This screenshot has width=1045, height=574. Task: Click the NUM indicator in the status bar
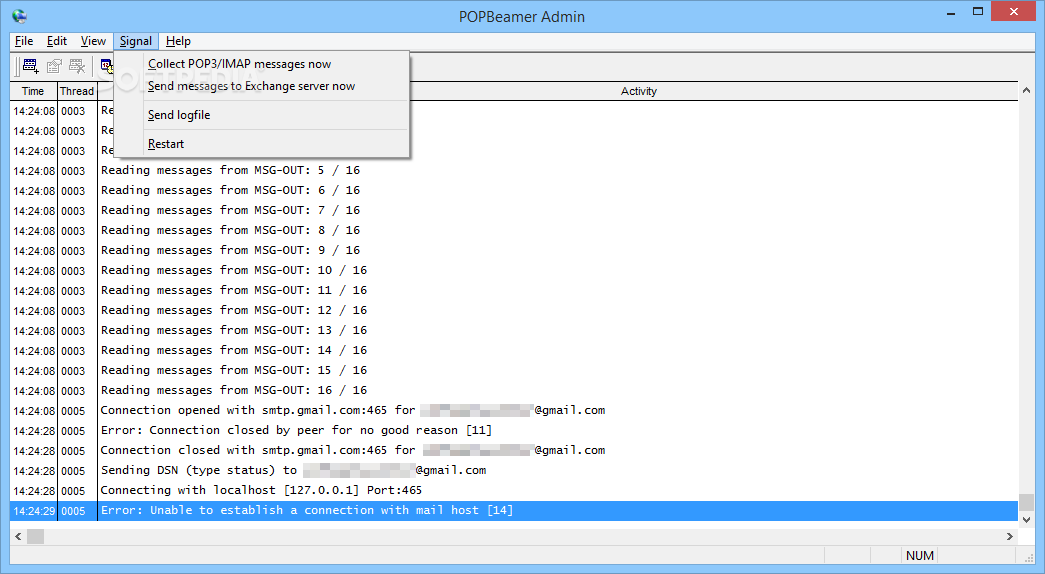920,556
